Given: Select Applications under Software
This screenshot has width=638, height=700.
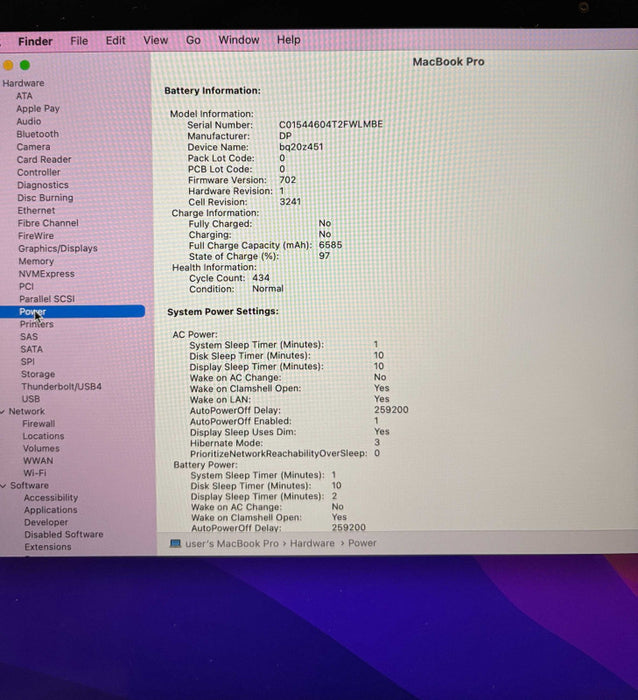Looking at the screenshot, I should pos(50,510).
